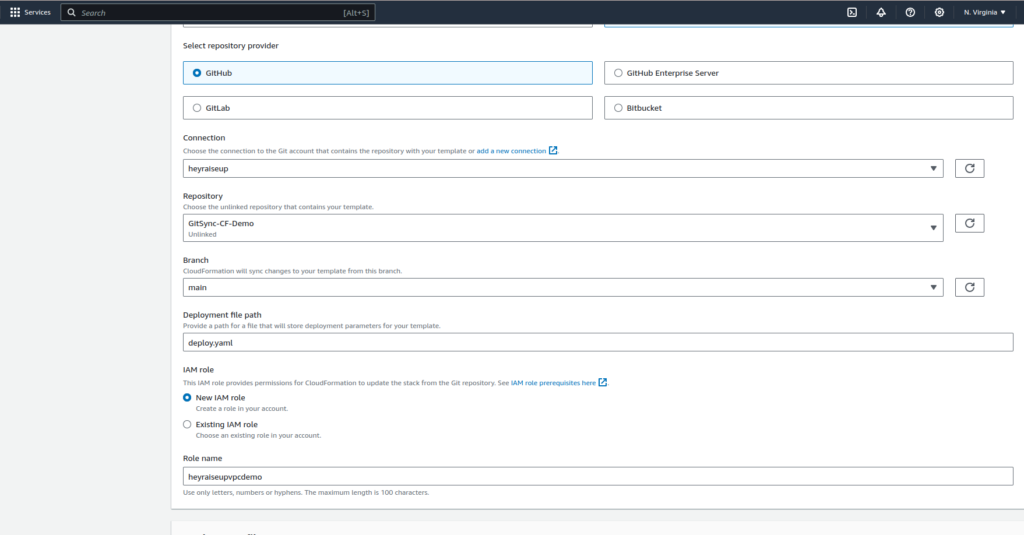The width and height of the screenshot is (1024, 535).
Task: Select Existing IAM role option
Action: pyautogui.click(x=187, y=424)
